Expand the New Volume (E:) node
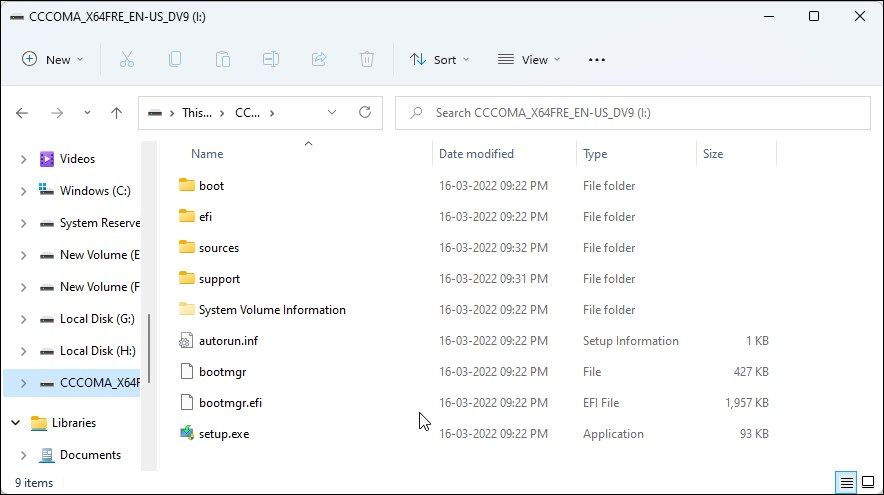The width and height of the screenshot is (884, 495). coord(23,255)
